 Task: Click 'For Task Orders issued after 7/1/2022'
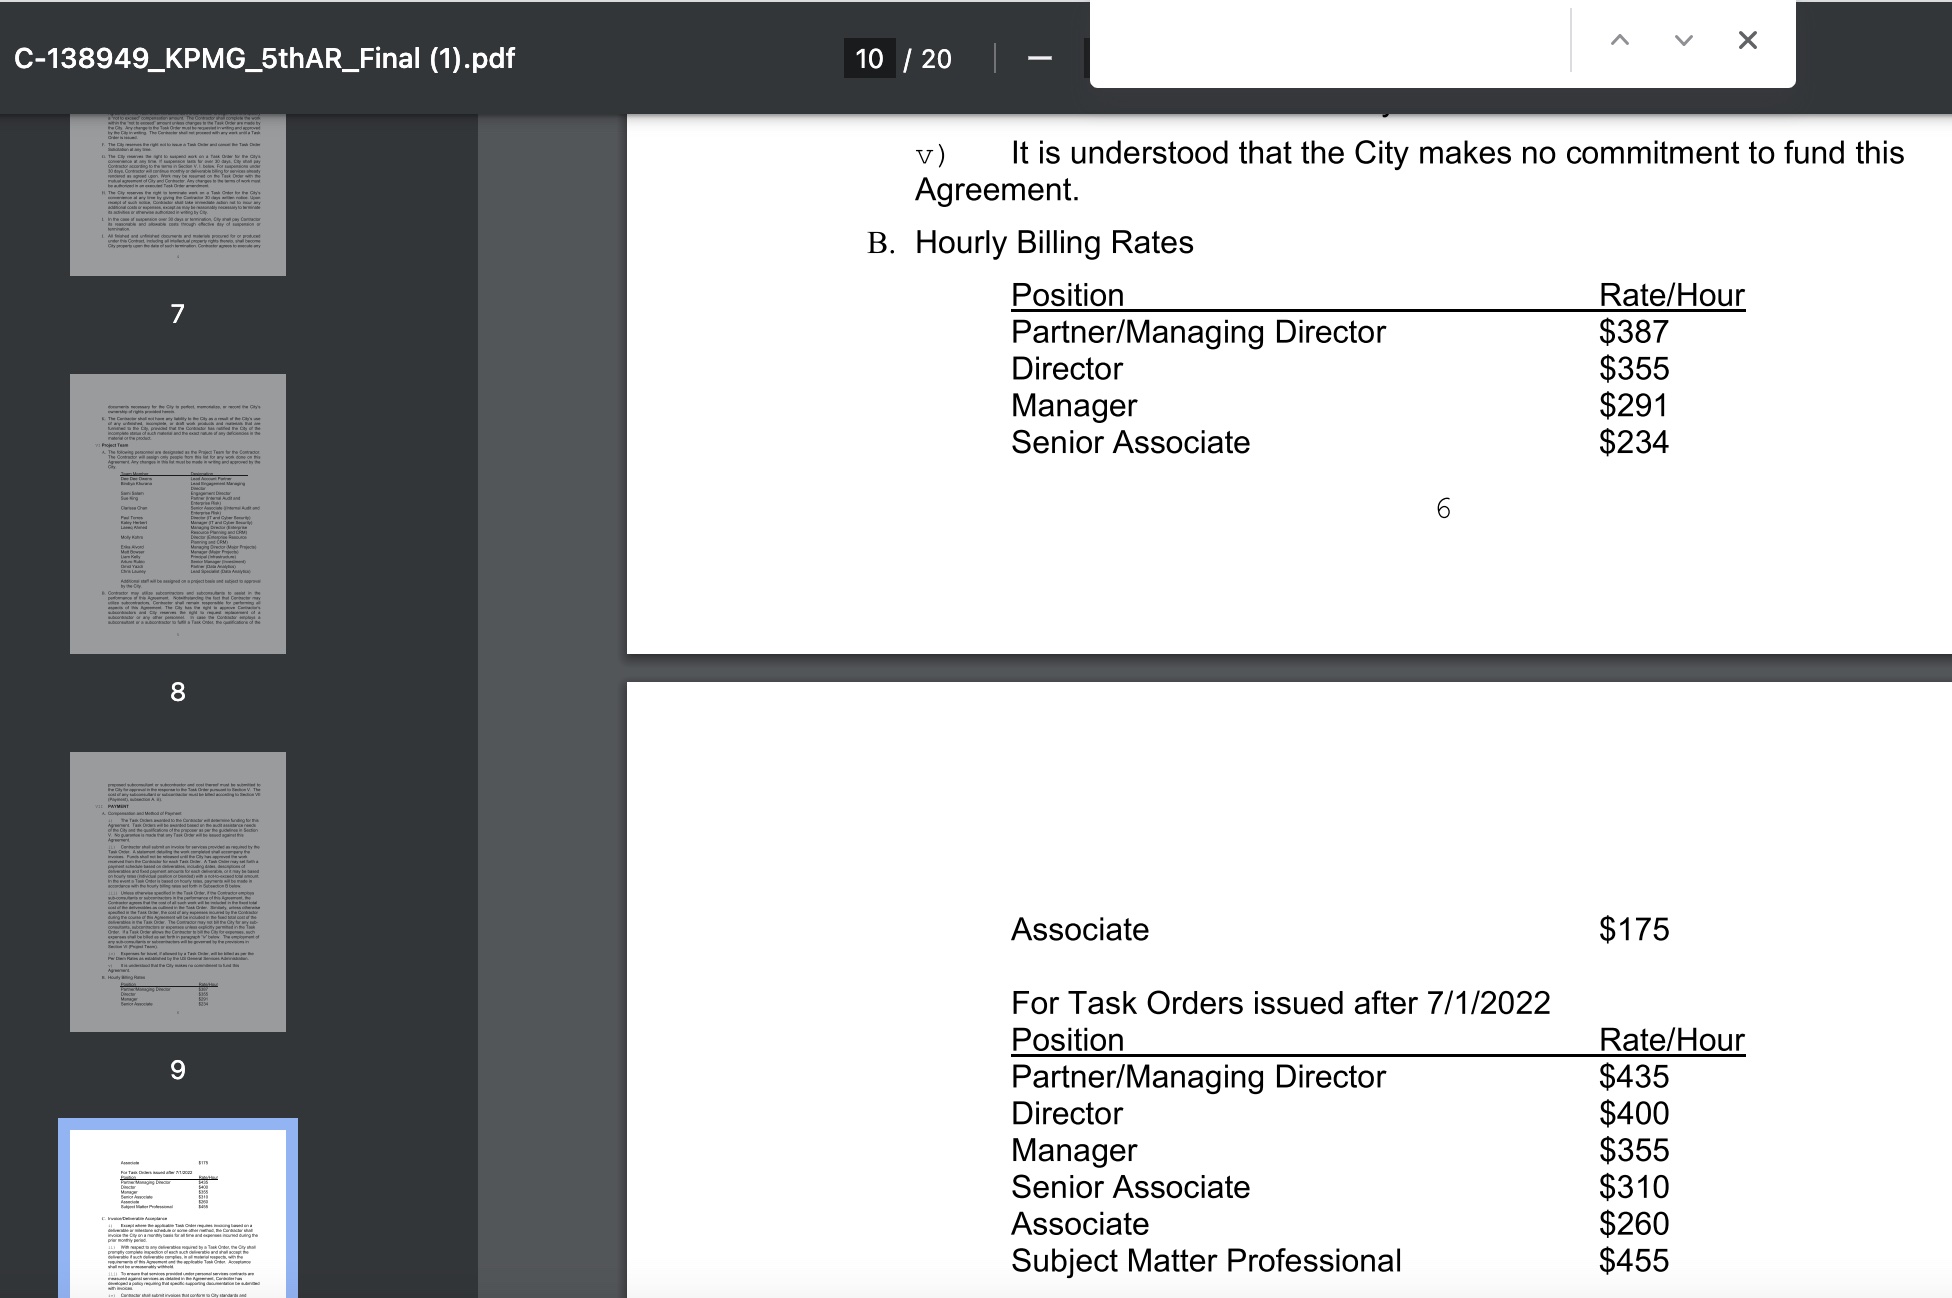1280,1003
